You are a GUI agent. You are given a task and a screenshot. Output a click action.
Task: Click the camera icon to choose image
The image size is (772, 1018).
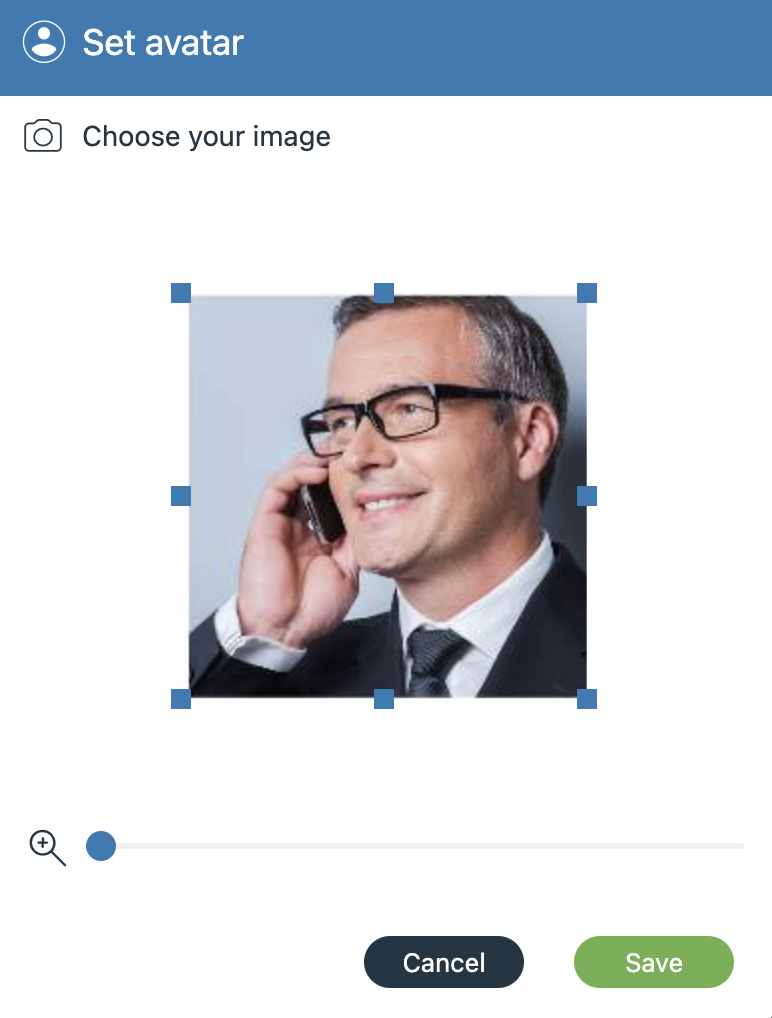point(43,136)
